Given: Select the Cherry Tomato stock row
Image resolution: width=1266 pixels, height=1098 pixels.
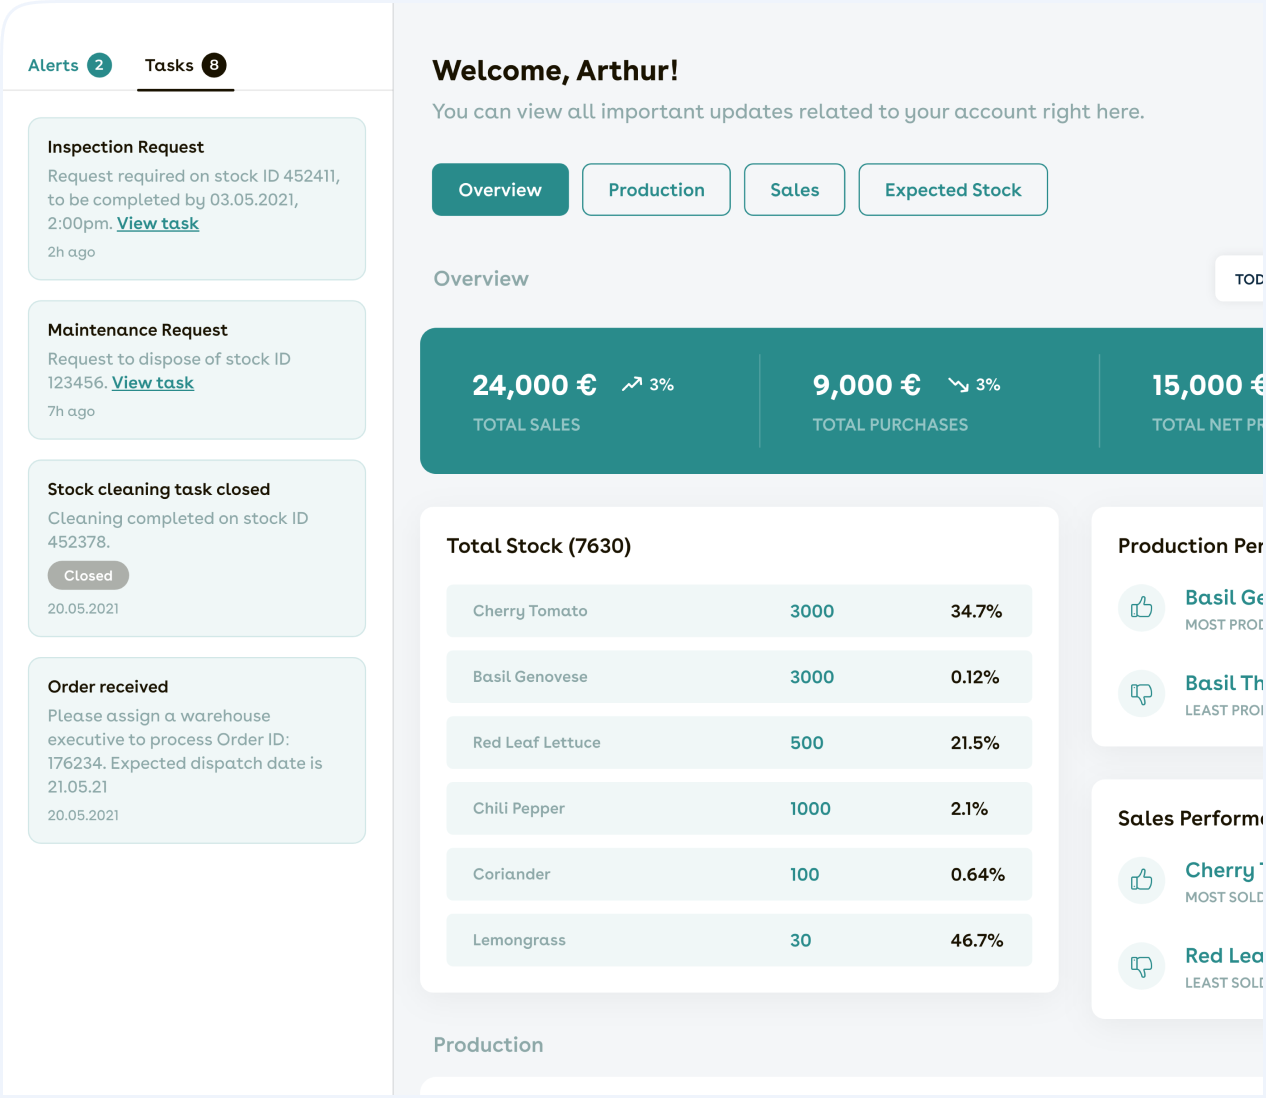Looking at the screenshot, I should [738, 611].
